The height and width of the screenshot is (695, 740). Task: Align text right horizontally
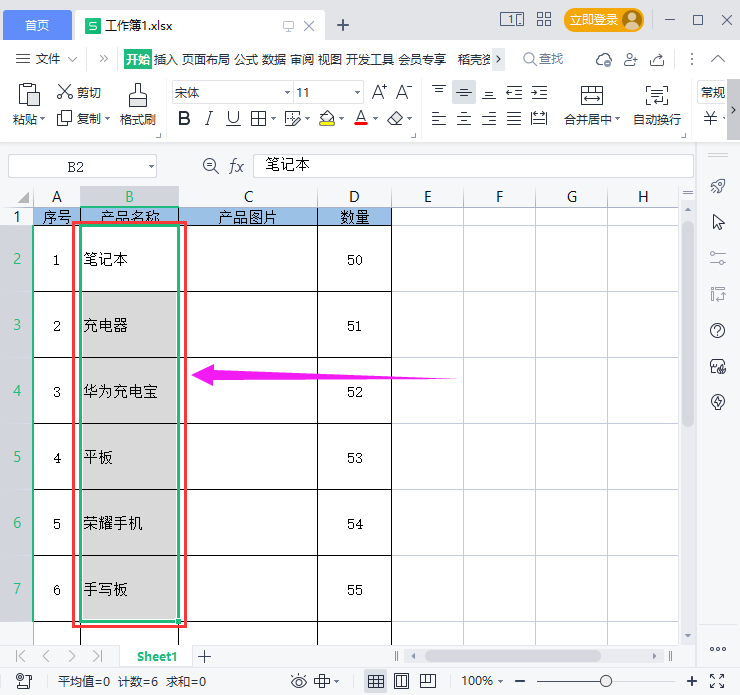click(x=489, y=118)
